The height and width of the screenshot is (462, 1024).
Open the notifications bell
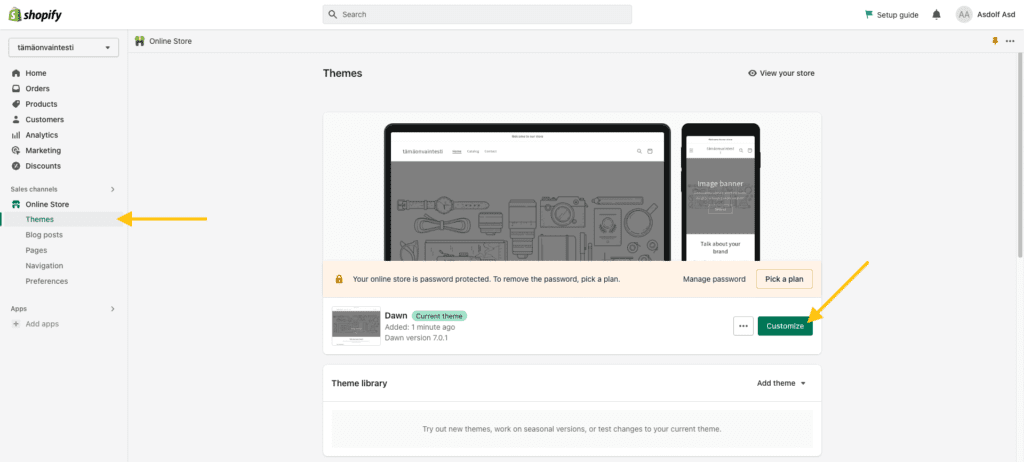tap(936, 14)
